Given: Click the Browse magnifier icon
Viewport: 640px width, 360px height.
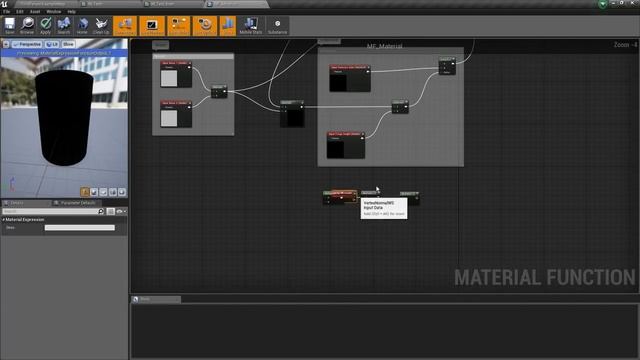Looking at the screenshot, I should pos(27,25).
